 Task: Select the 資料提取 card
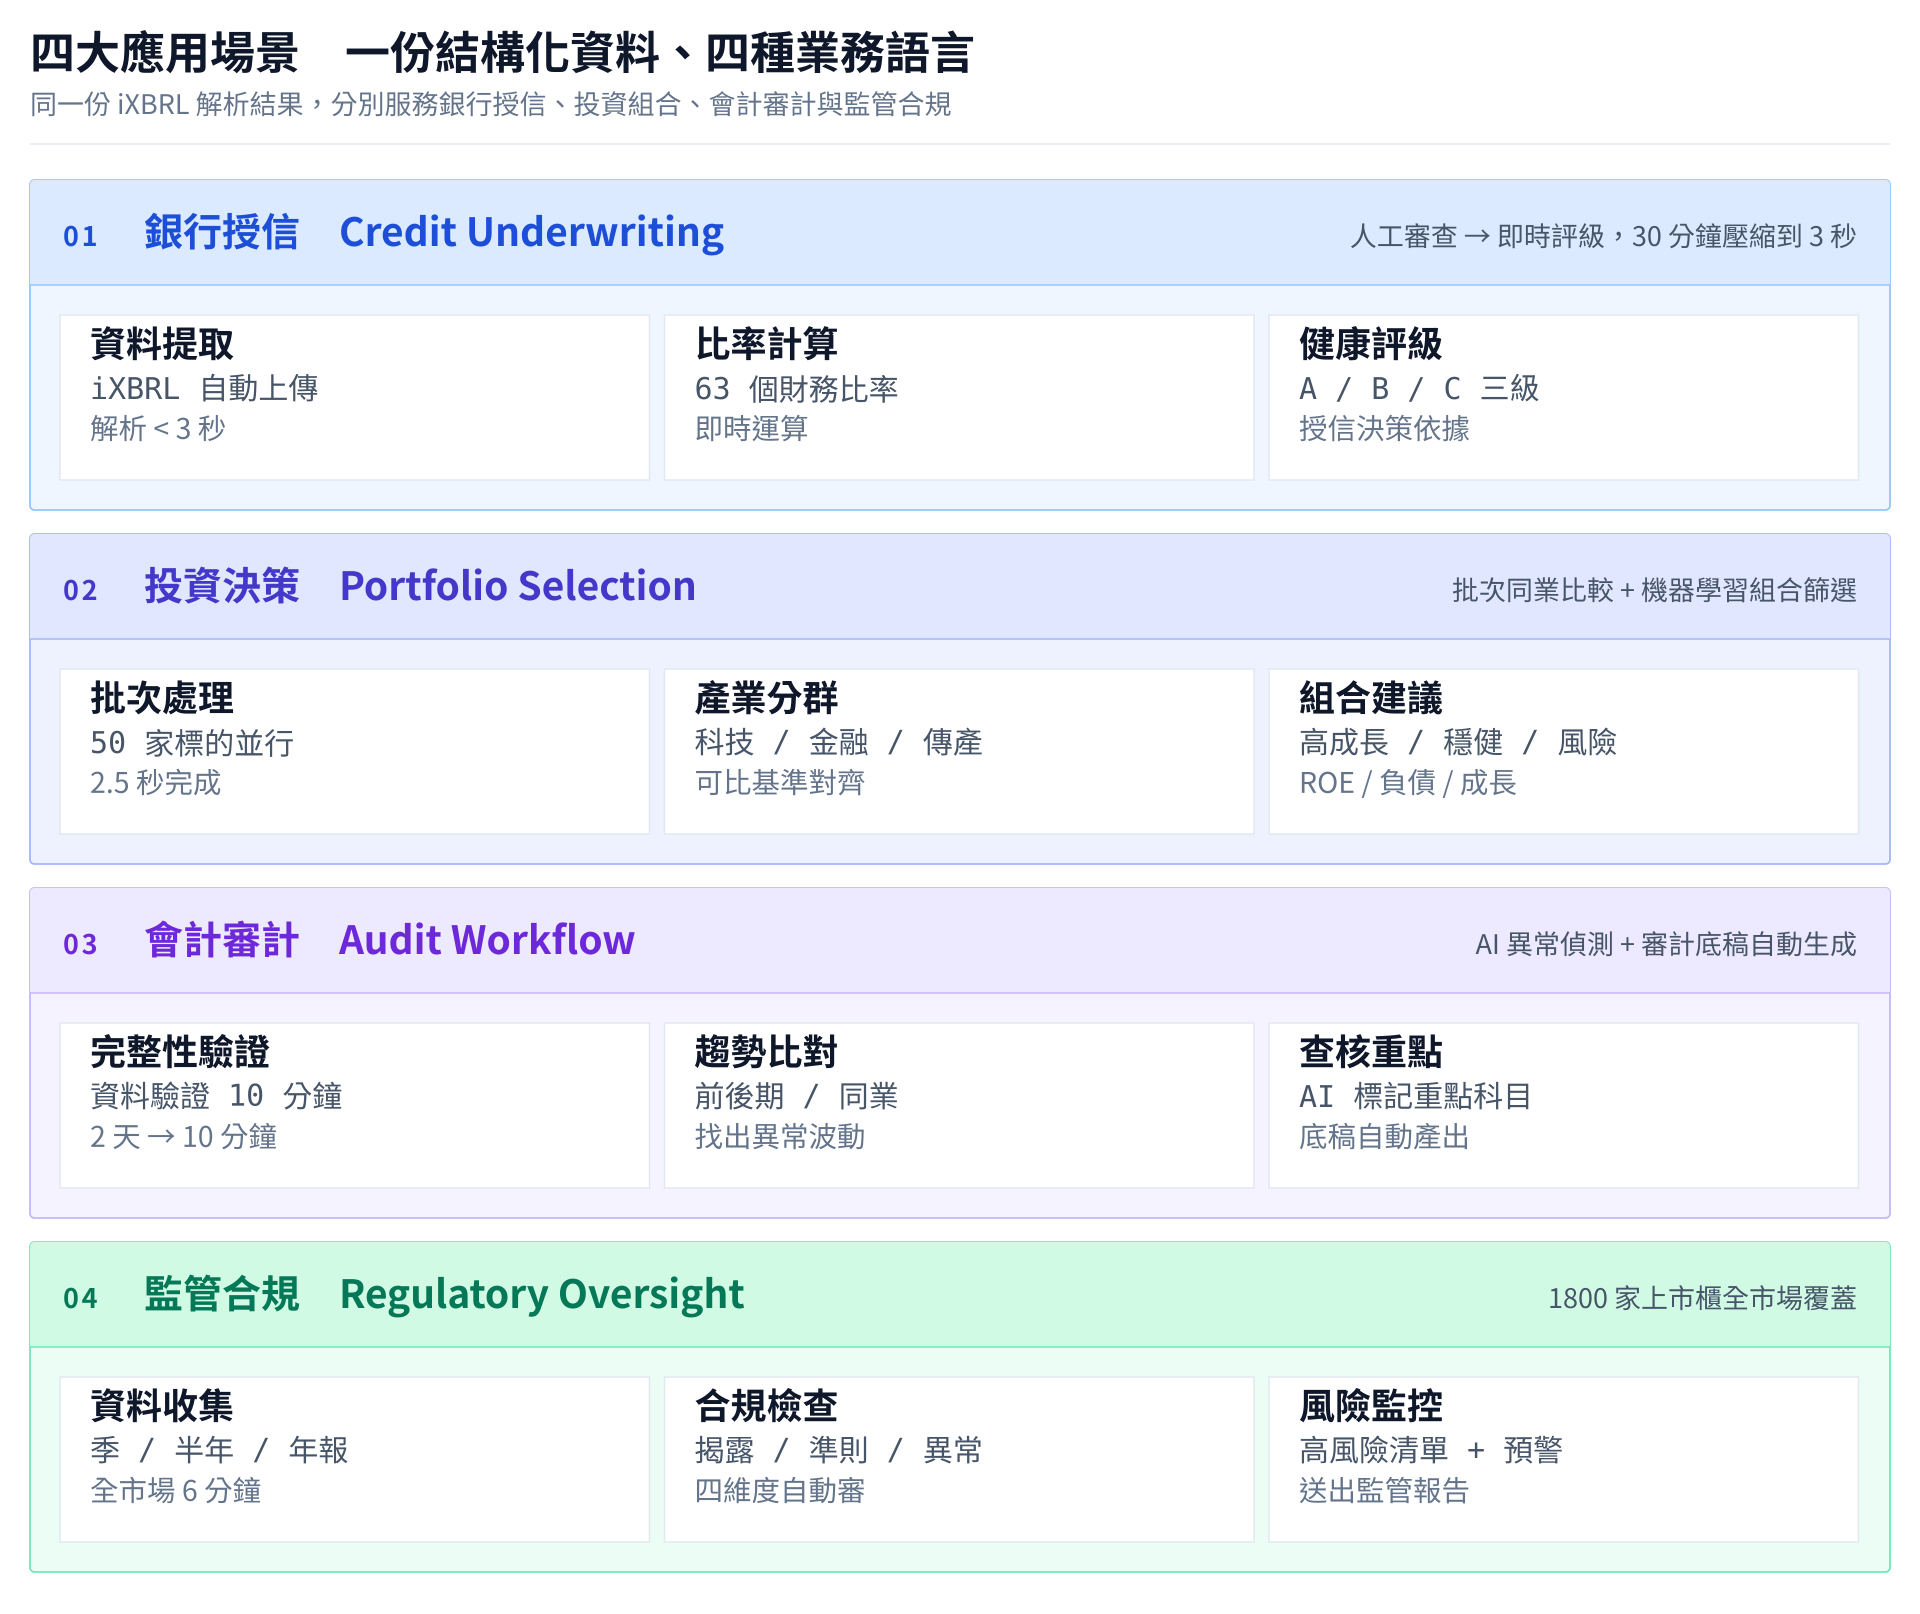tap(355, 397)
